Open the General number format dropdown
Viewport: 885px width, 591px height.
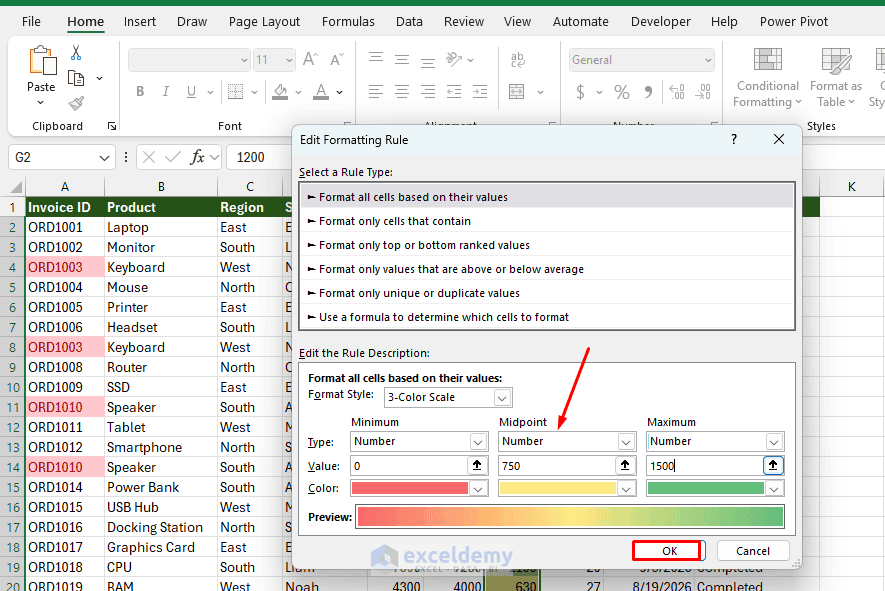tap(708, 60)
